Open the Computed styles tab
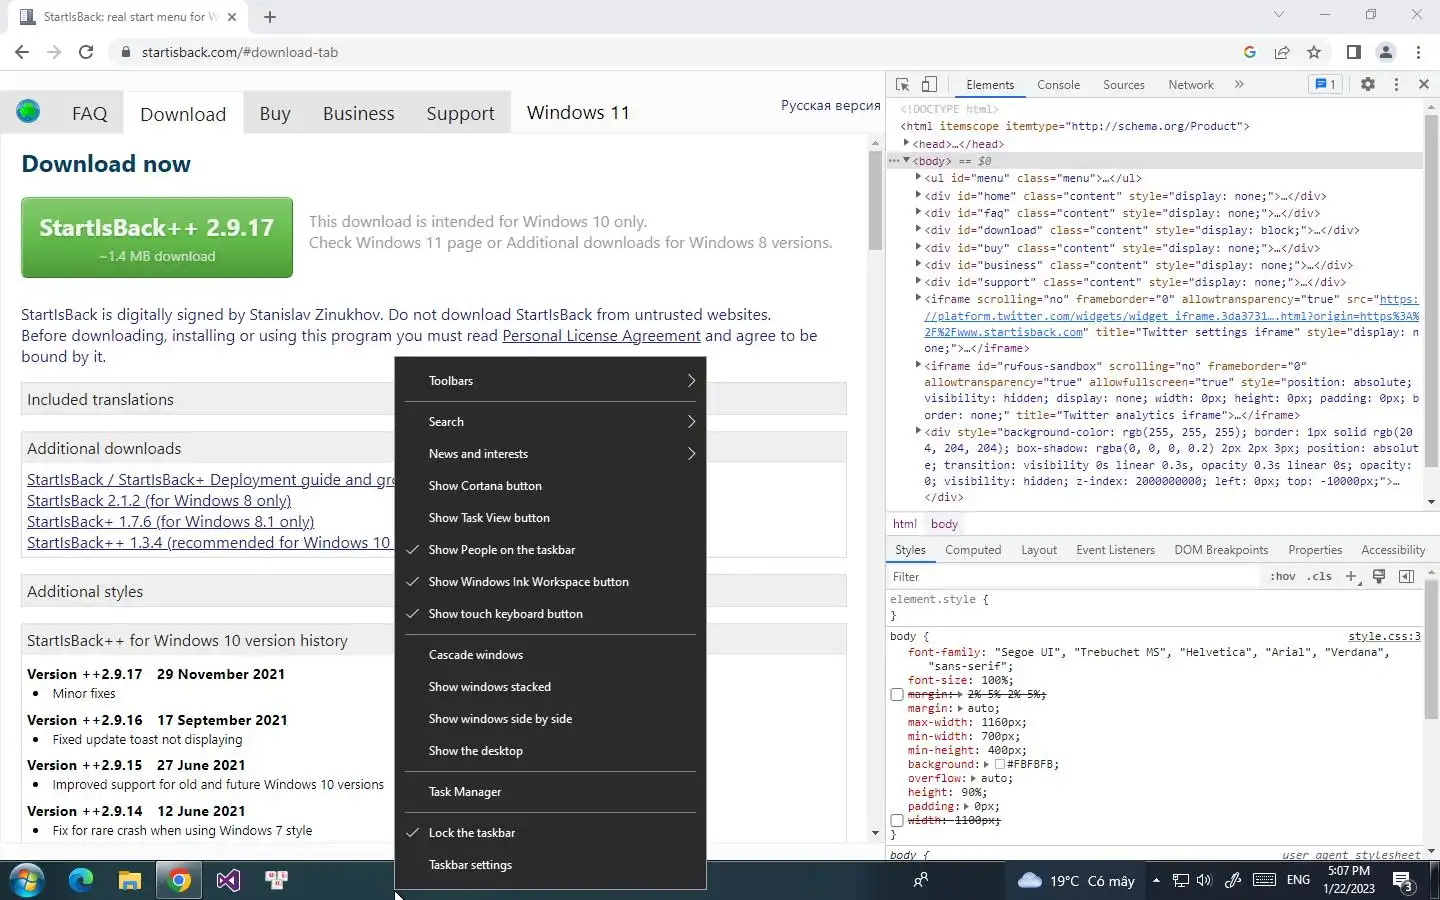 point(973,550)
